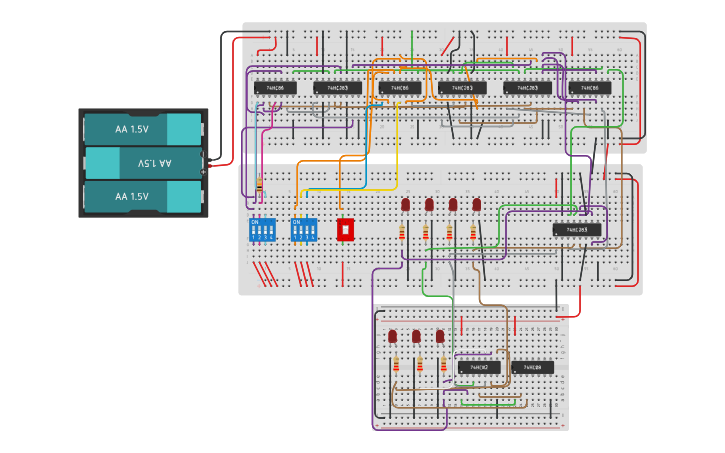Toggle switch 3 on the second blue DIP switch
This screenshot has width=725, height=453.
coord(307,230)
